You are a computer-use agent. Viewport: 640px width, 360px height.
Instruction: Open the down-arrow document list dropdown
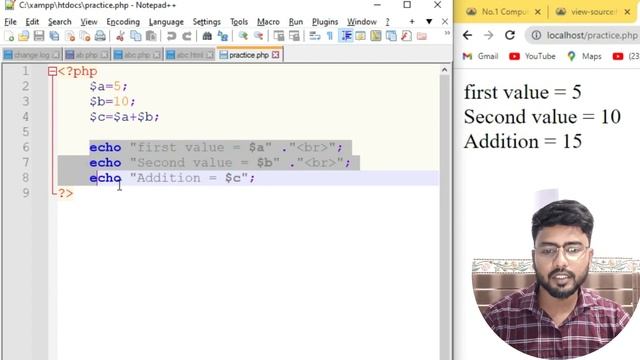(429, 22)
